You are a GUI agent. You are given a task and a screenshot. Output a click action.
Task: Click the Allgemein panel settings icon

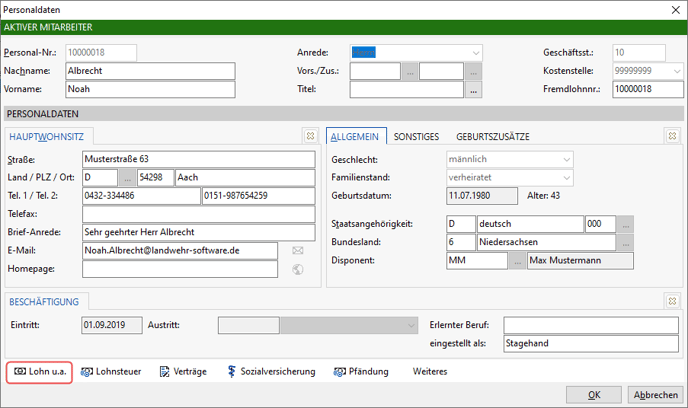tap(672, 136)
